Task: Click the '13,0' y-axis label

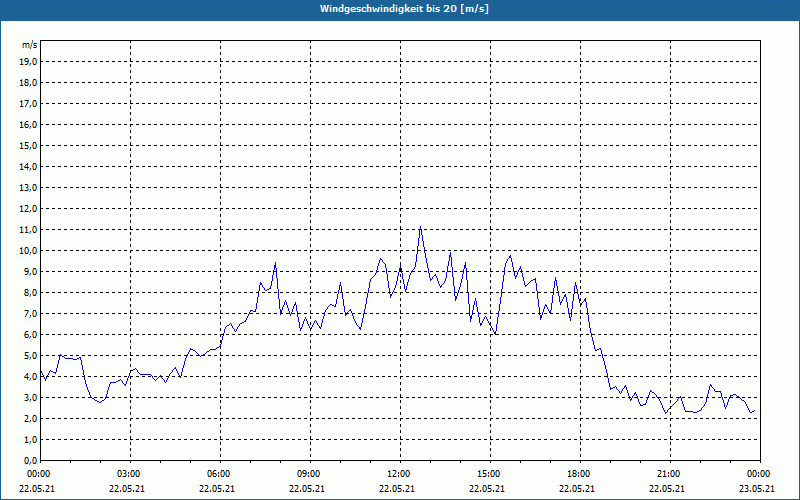Action: pos(29,187)
